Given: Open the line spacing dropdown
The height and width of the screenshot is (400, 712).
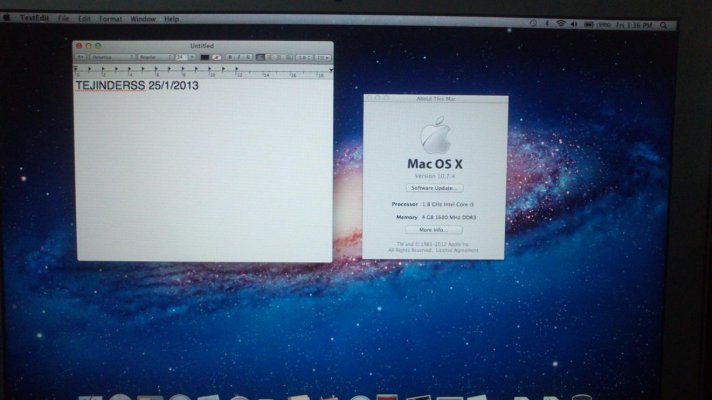Looking at the screenshot, I should (x=304, y=58).
